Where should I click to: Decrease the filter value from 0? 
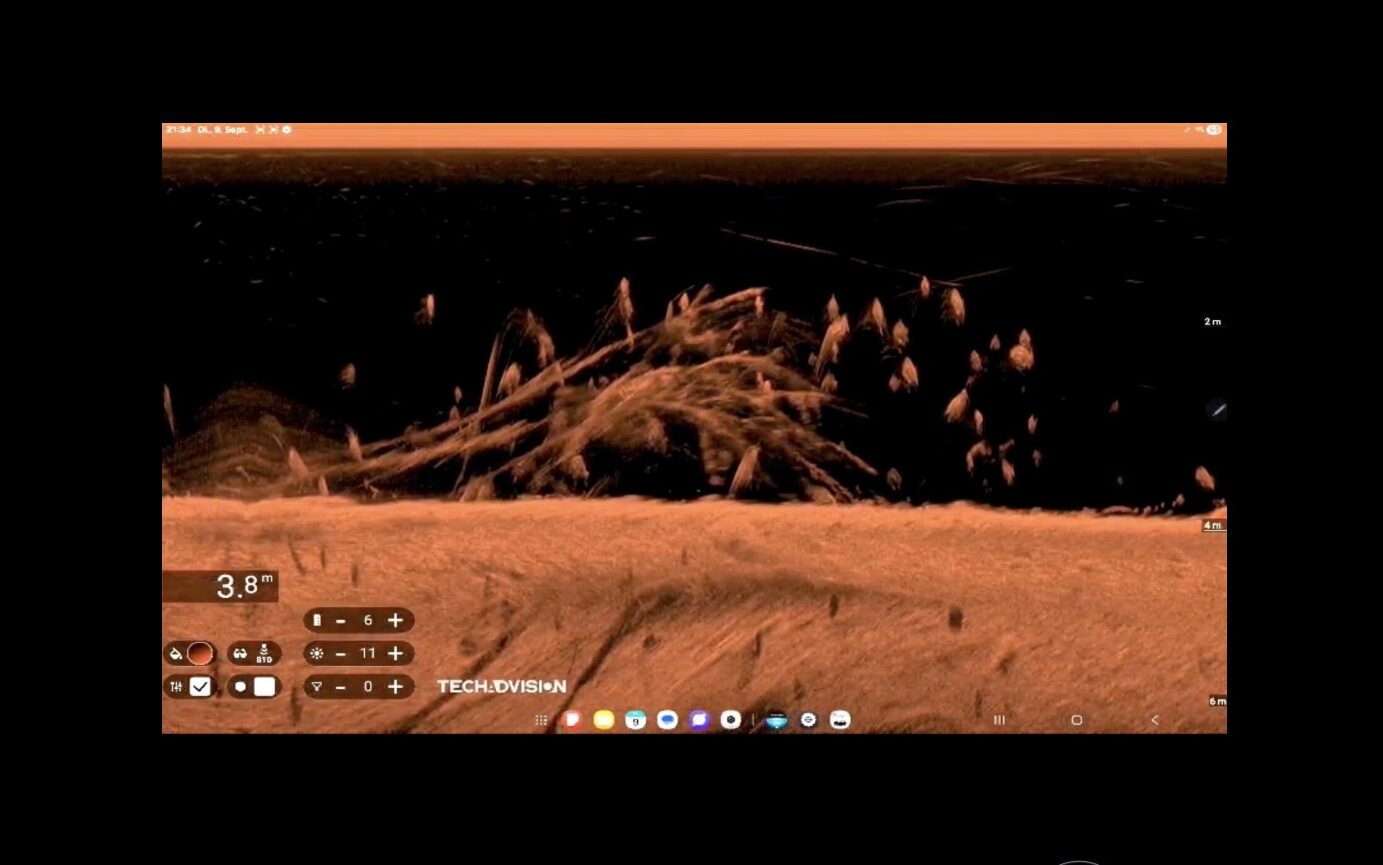341,687
